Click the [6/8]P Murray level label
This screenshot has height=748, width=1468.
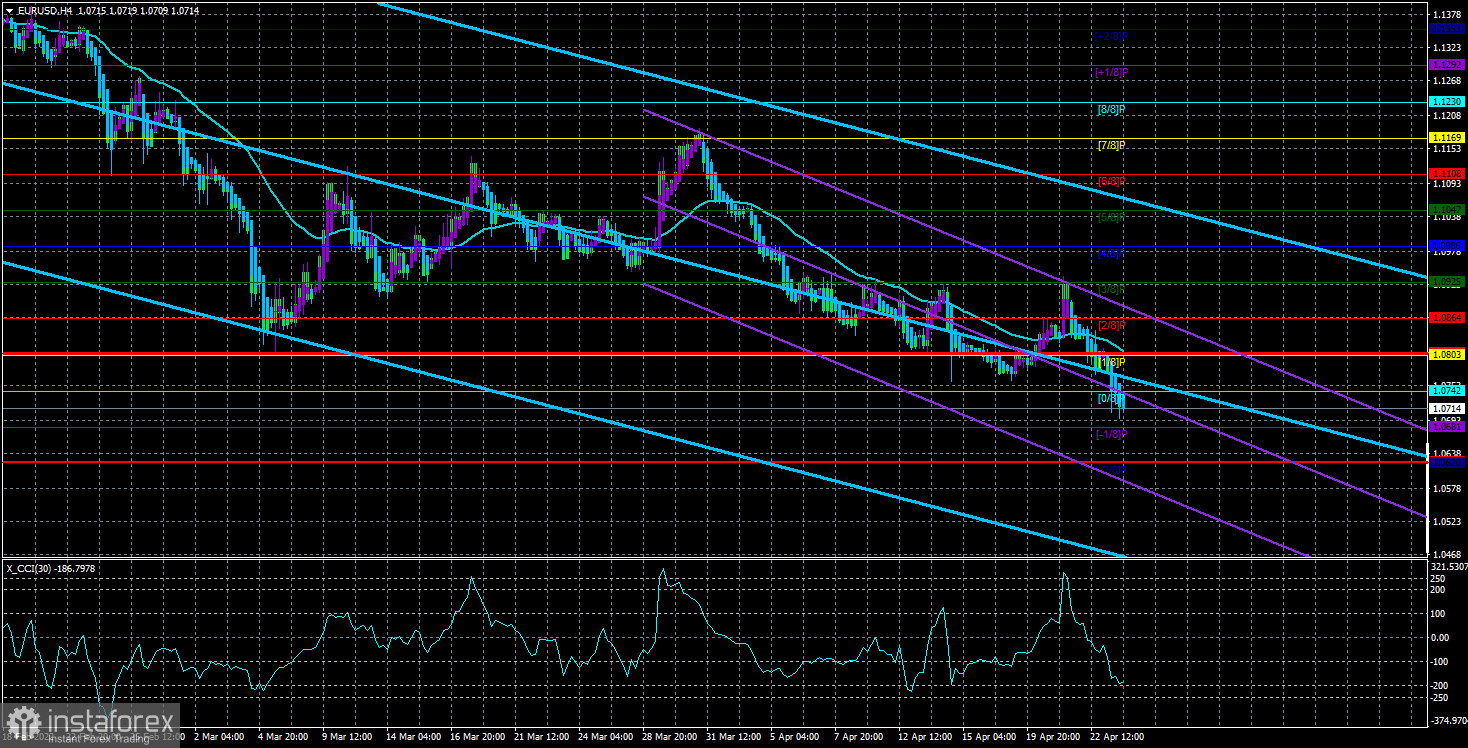point(1111,181)
